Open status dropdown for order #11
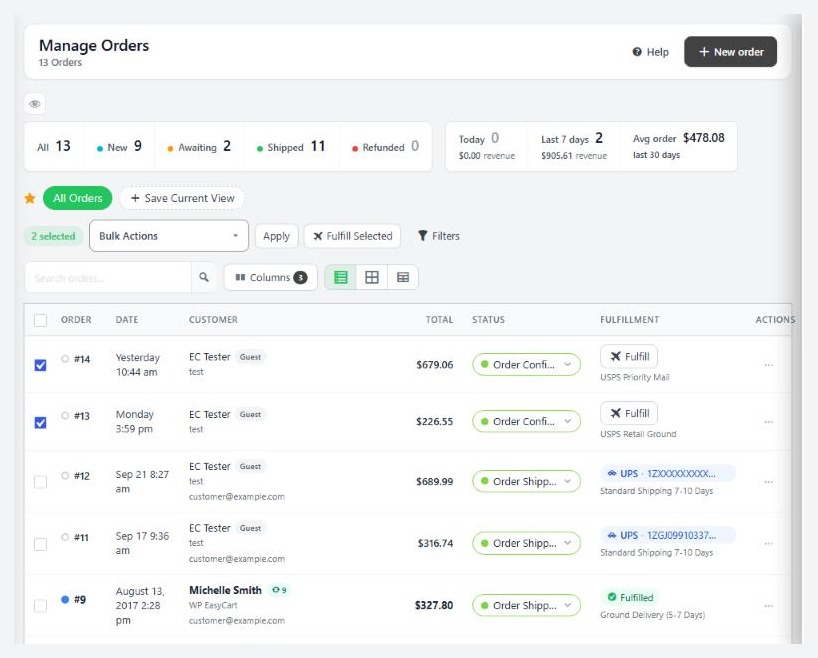This screenshot has height=658, width=818. point(526,543)
